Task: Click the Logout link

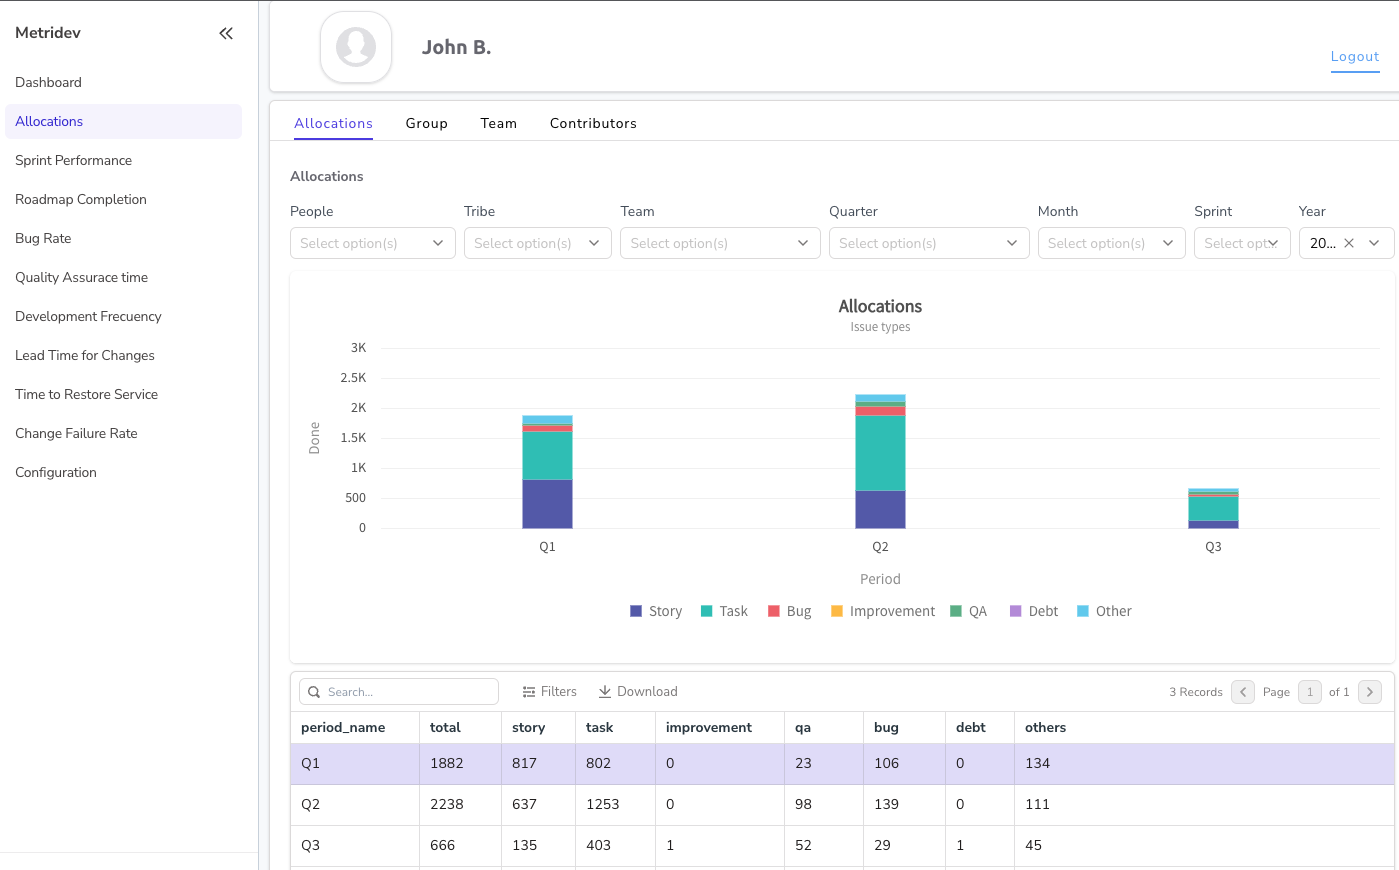Action: (1354, 57)
